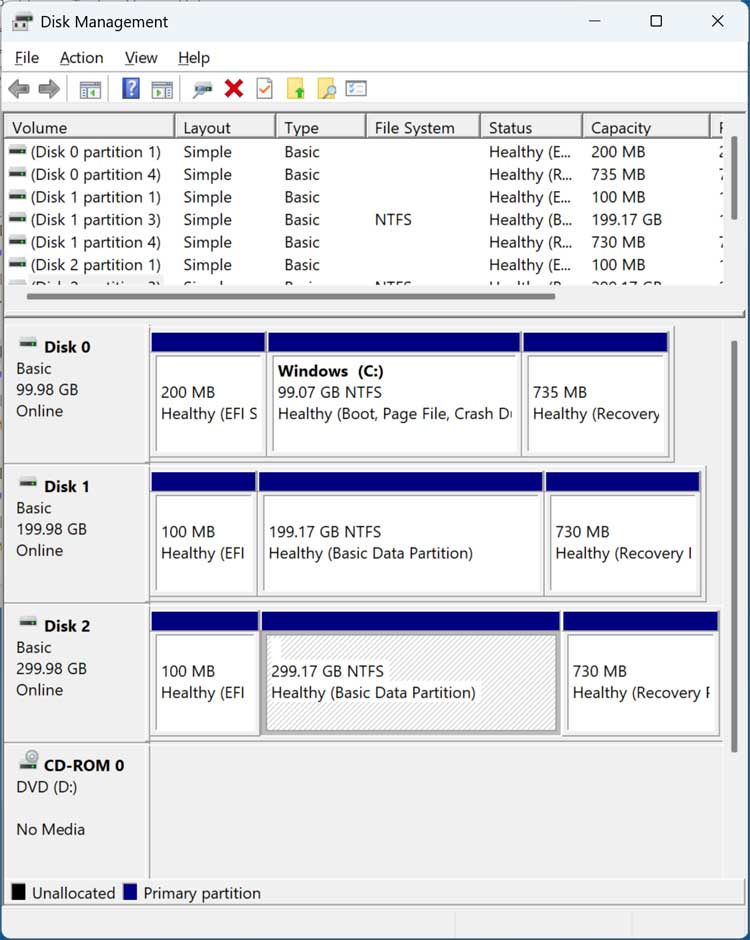Image resolution: width=750 pixels, height=940 pixels.
Task: Sort by the File System column header
Action: [x=423, y=128]
